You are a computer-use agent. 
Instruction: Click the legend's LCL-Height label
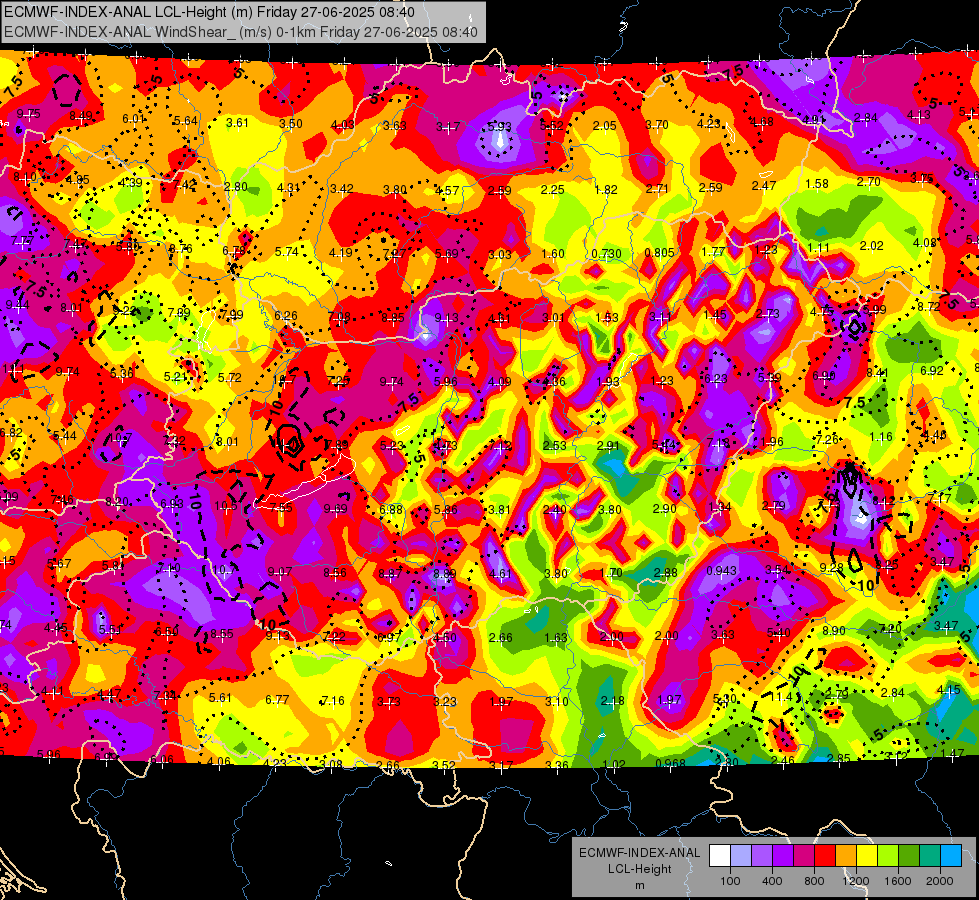tap(640, 869)
